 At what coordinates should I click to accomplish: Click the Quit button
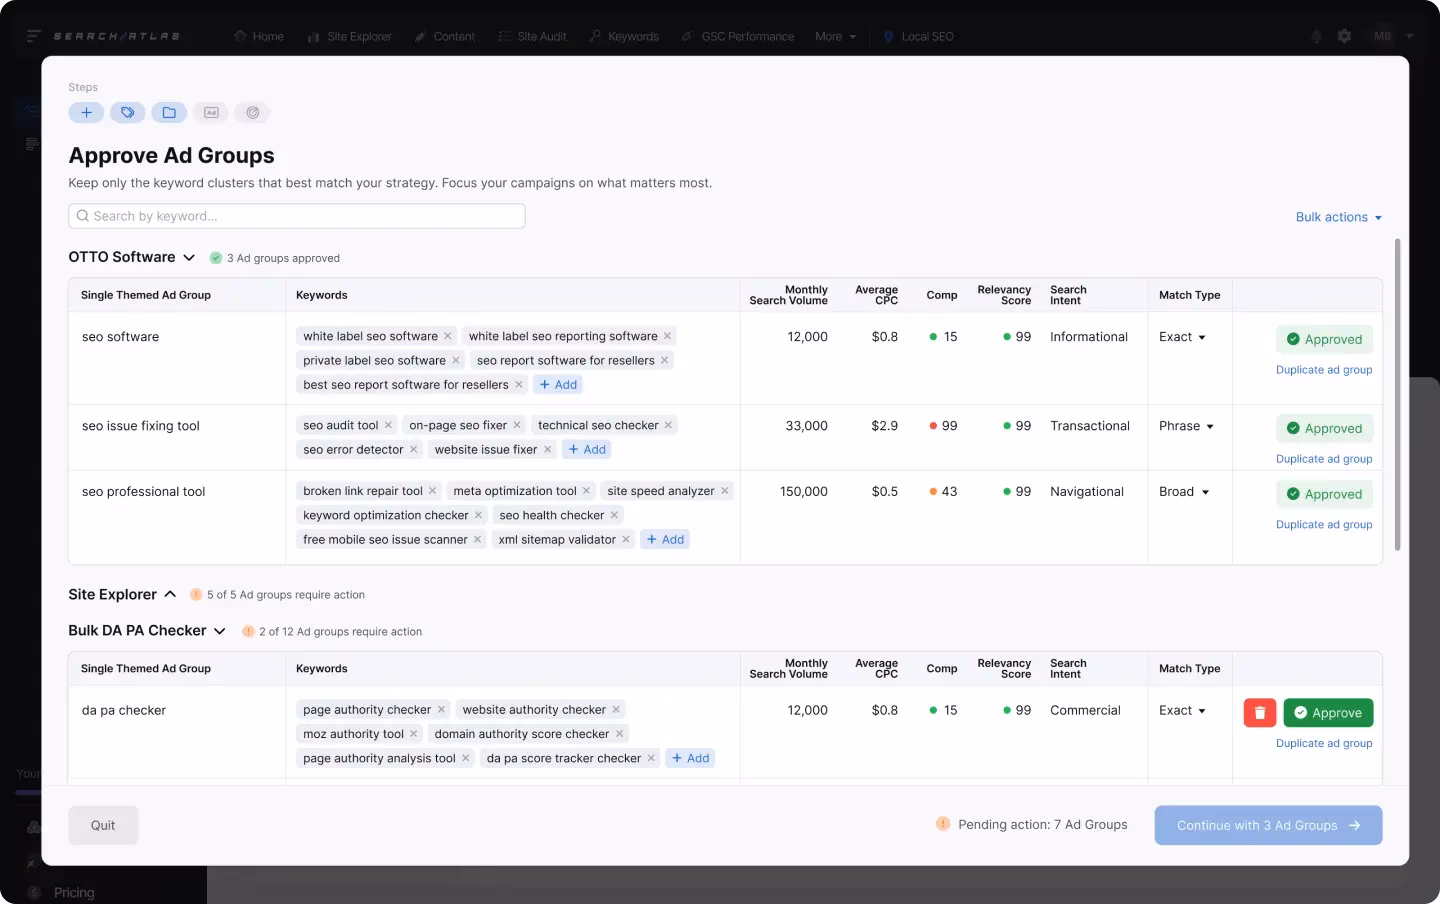click(103, 826)
